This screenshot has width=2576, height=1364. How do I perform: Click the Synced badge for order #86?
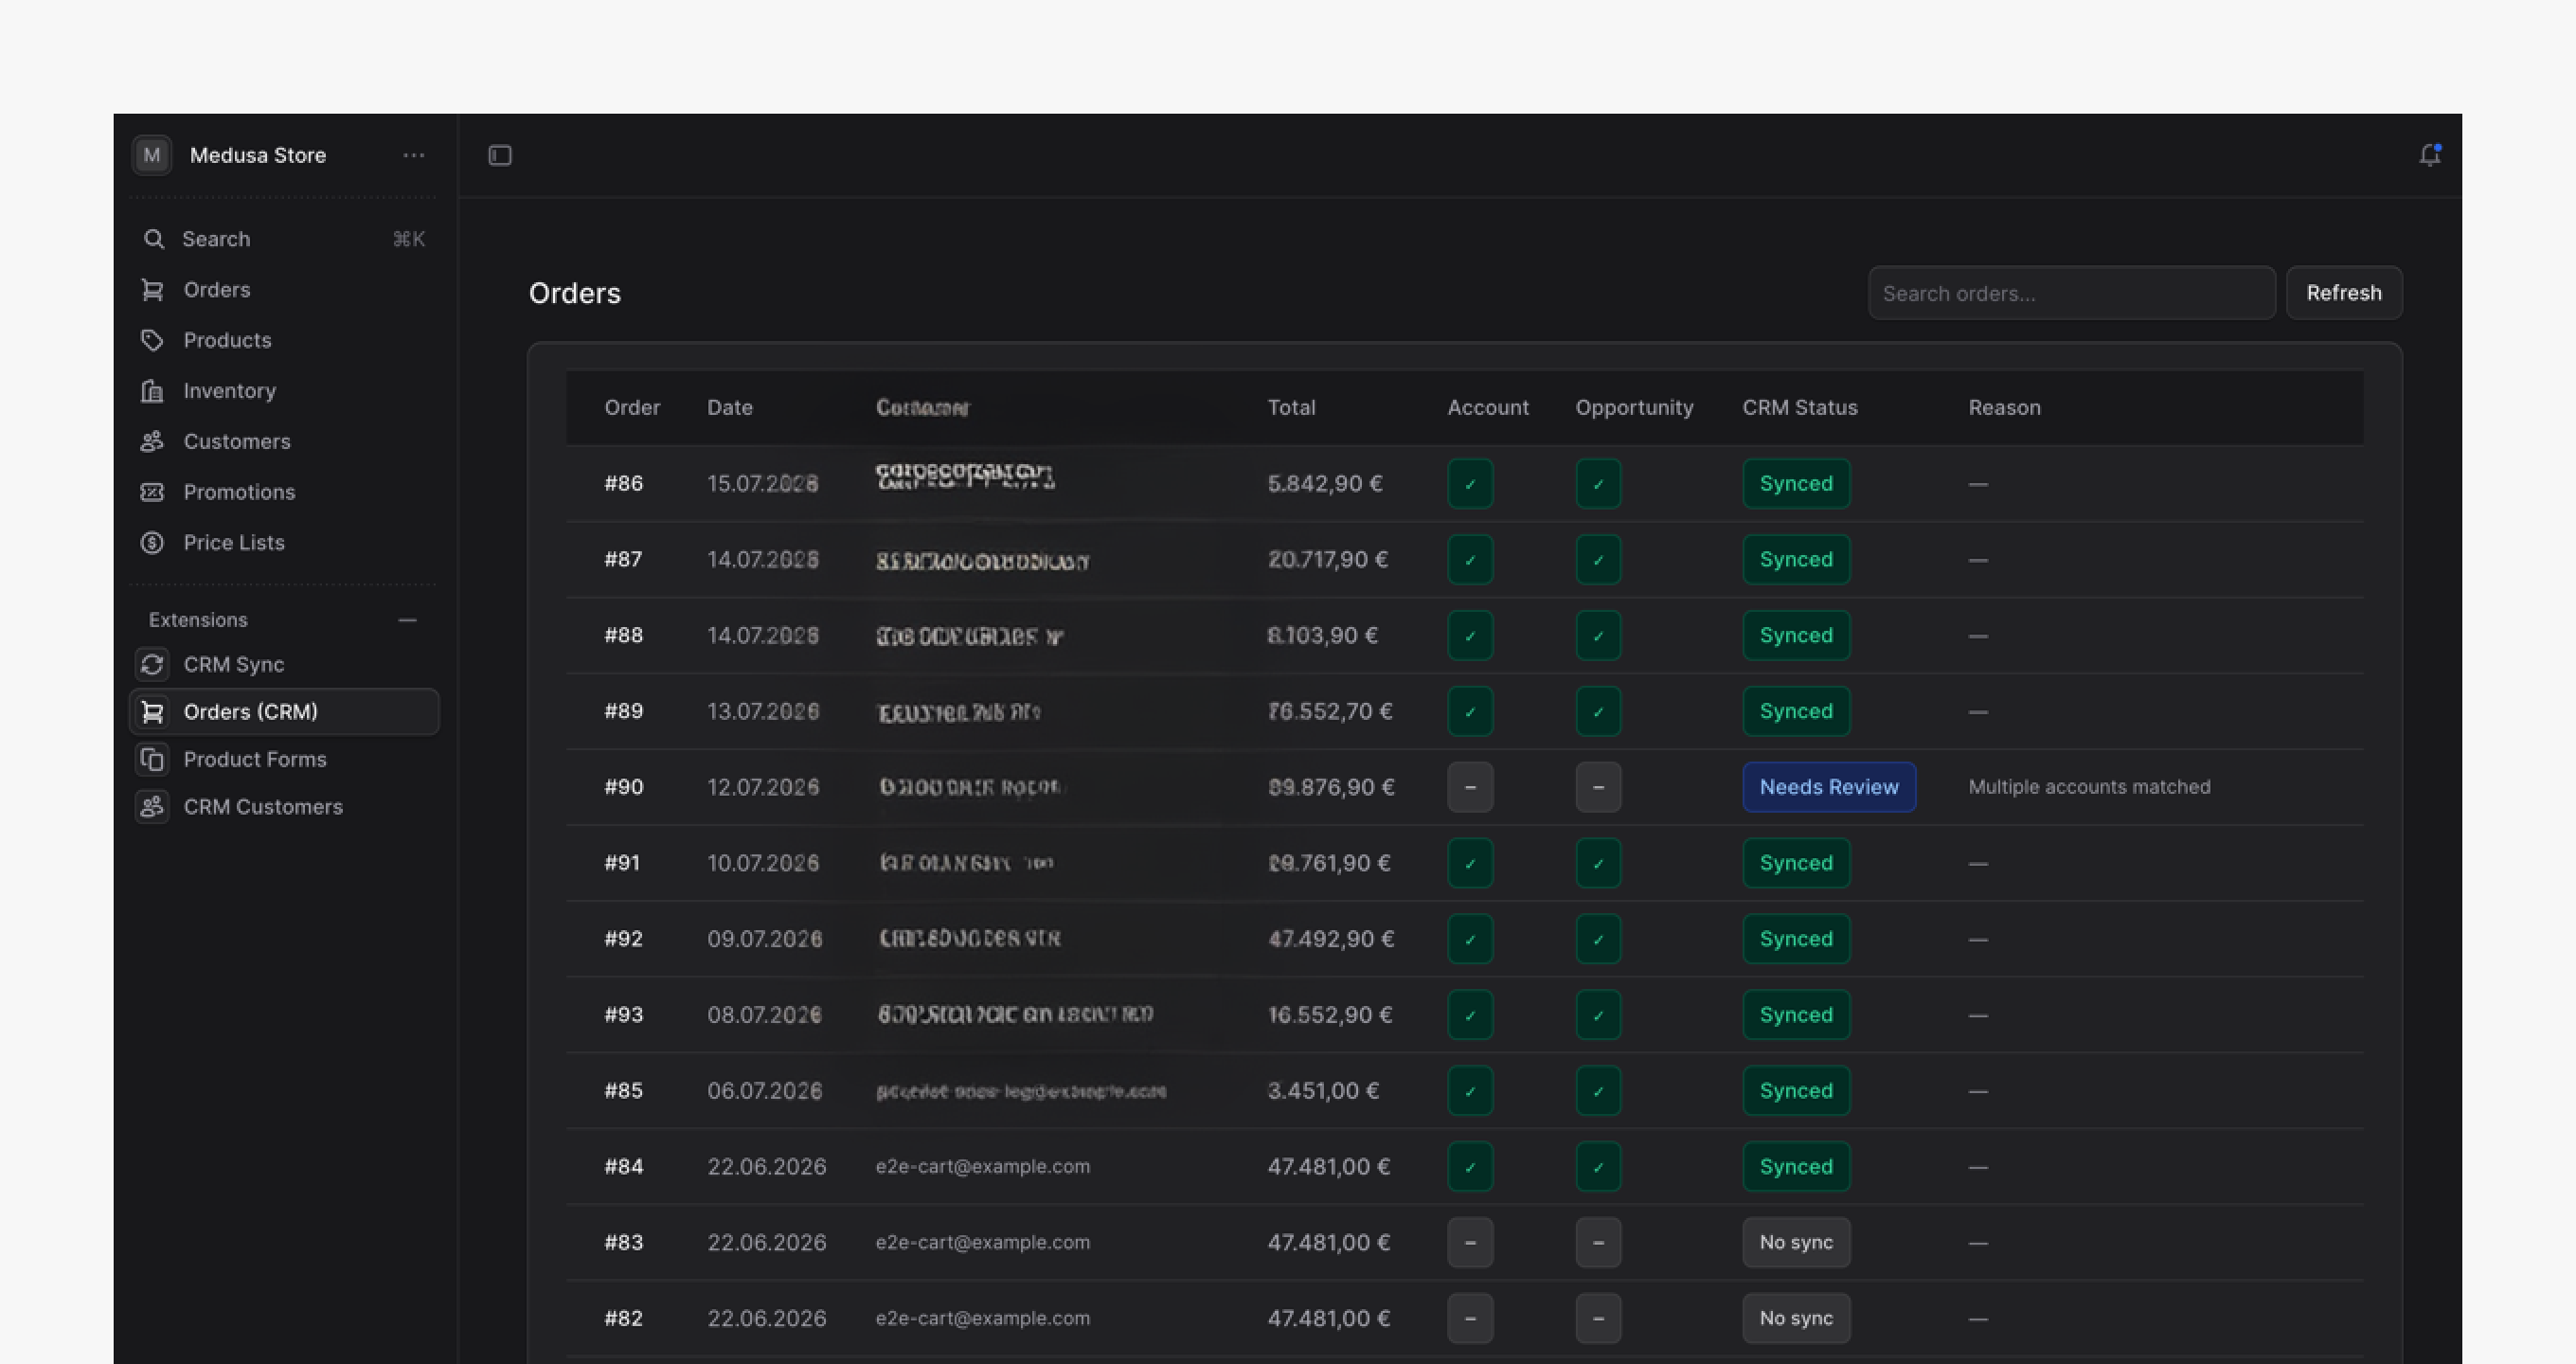pyautogui.click(x=1796, y=484)
